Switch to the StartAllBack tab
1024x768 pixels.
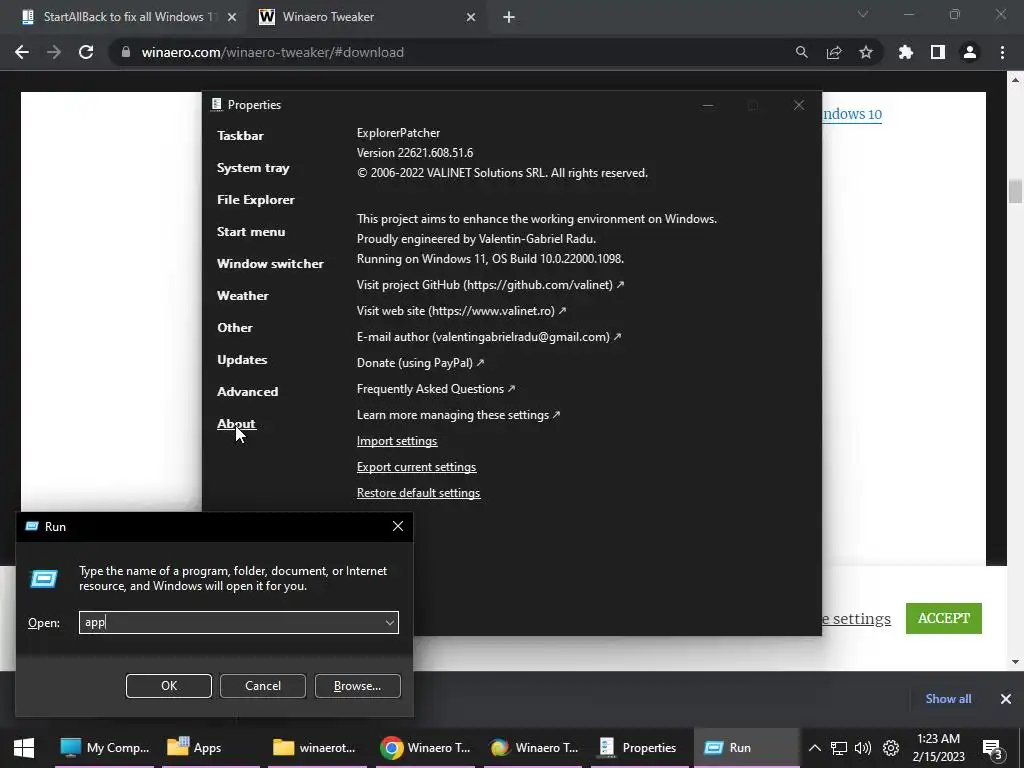point(129,17)
